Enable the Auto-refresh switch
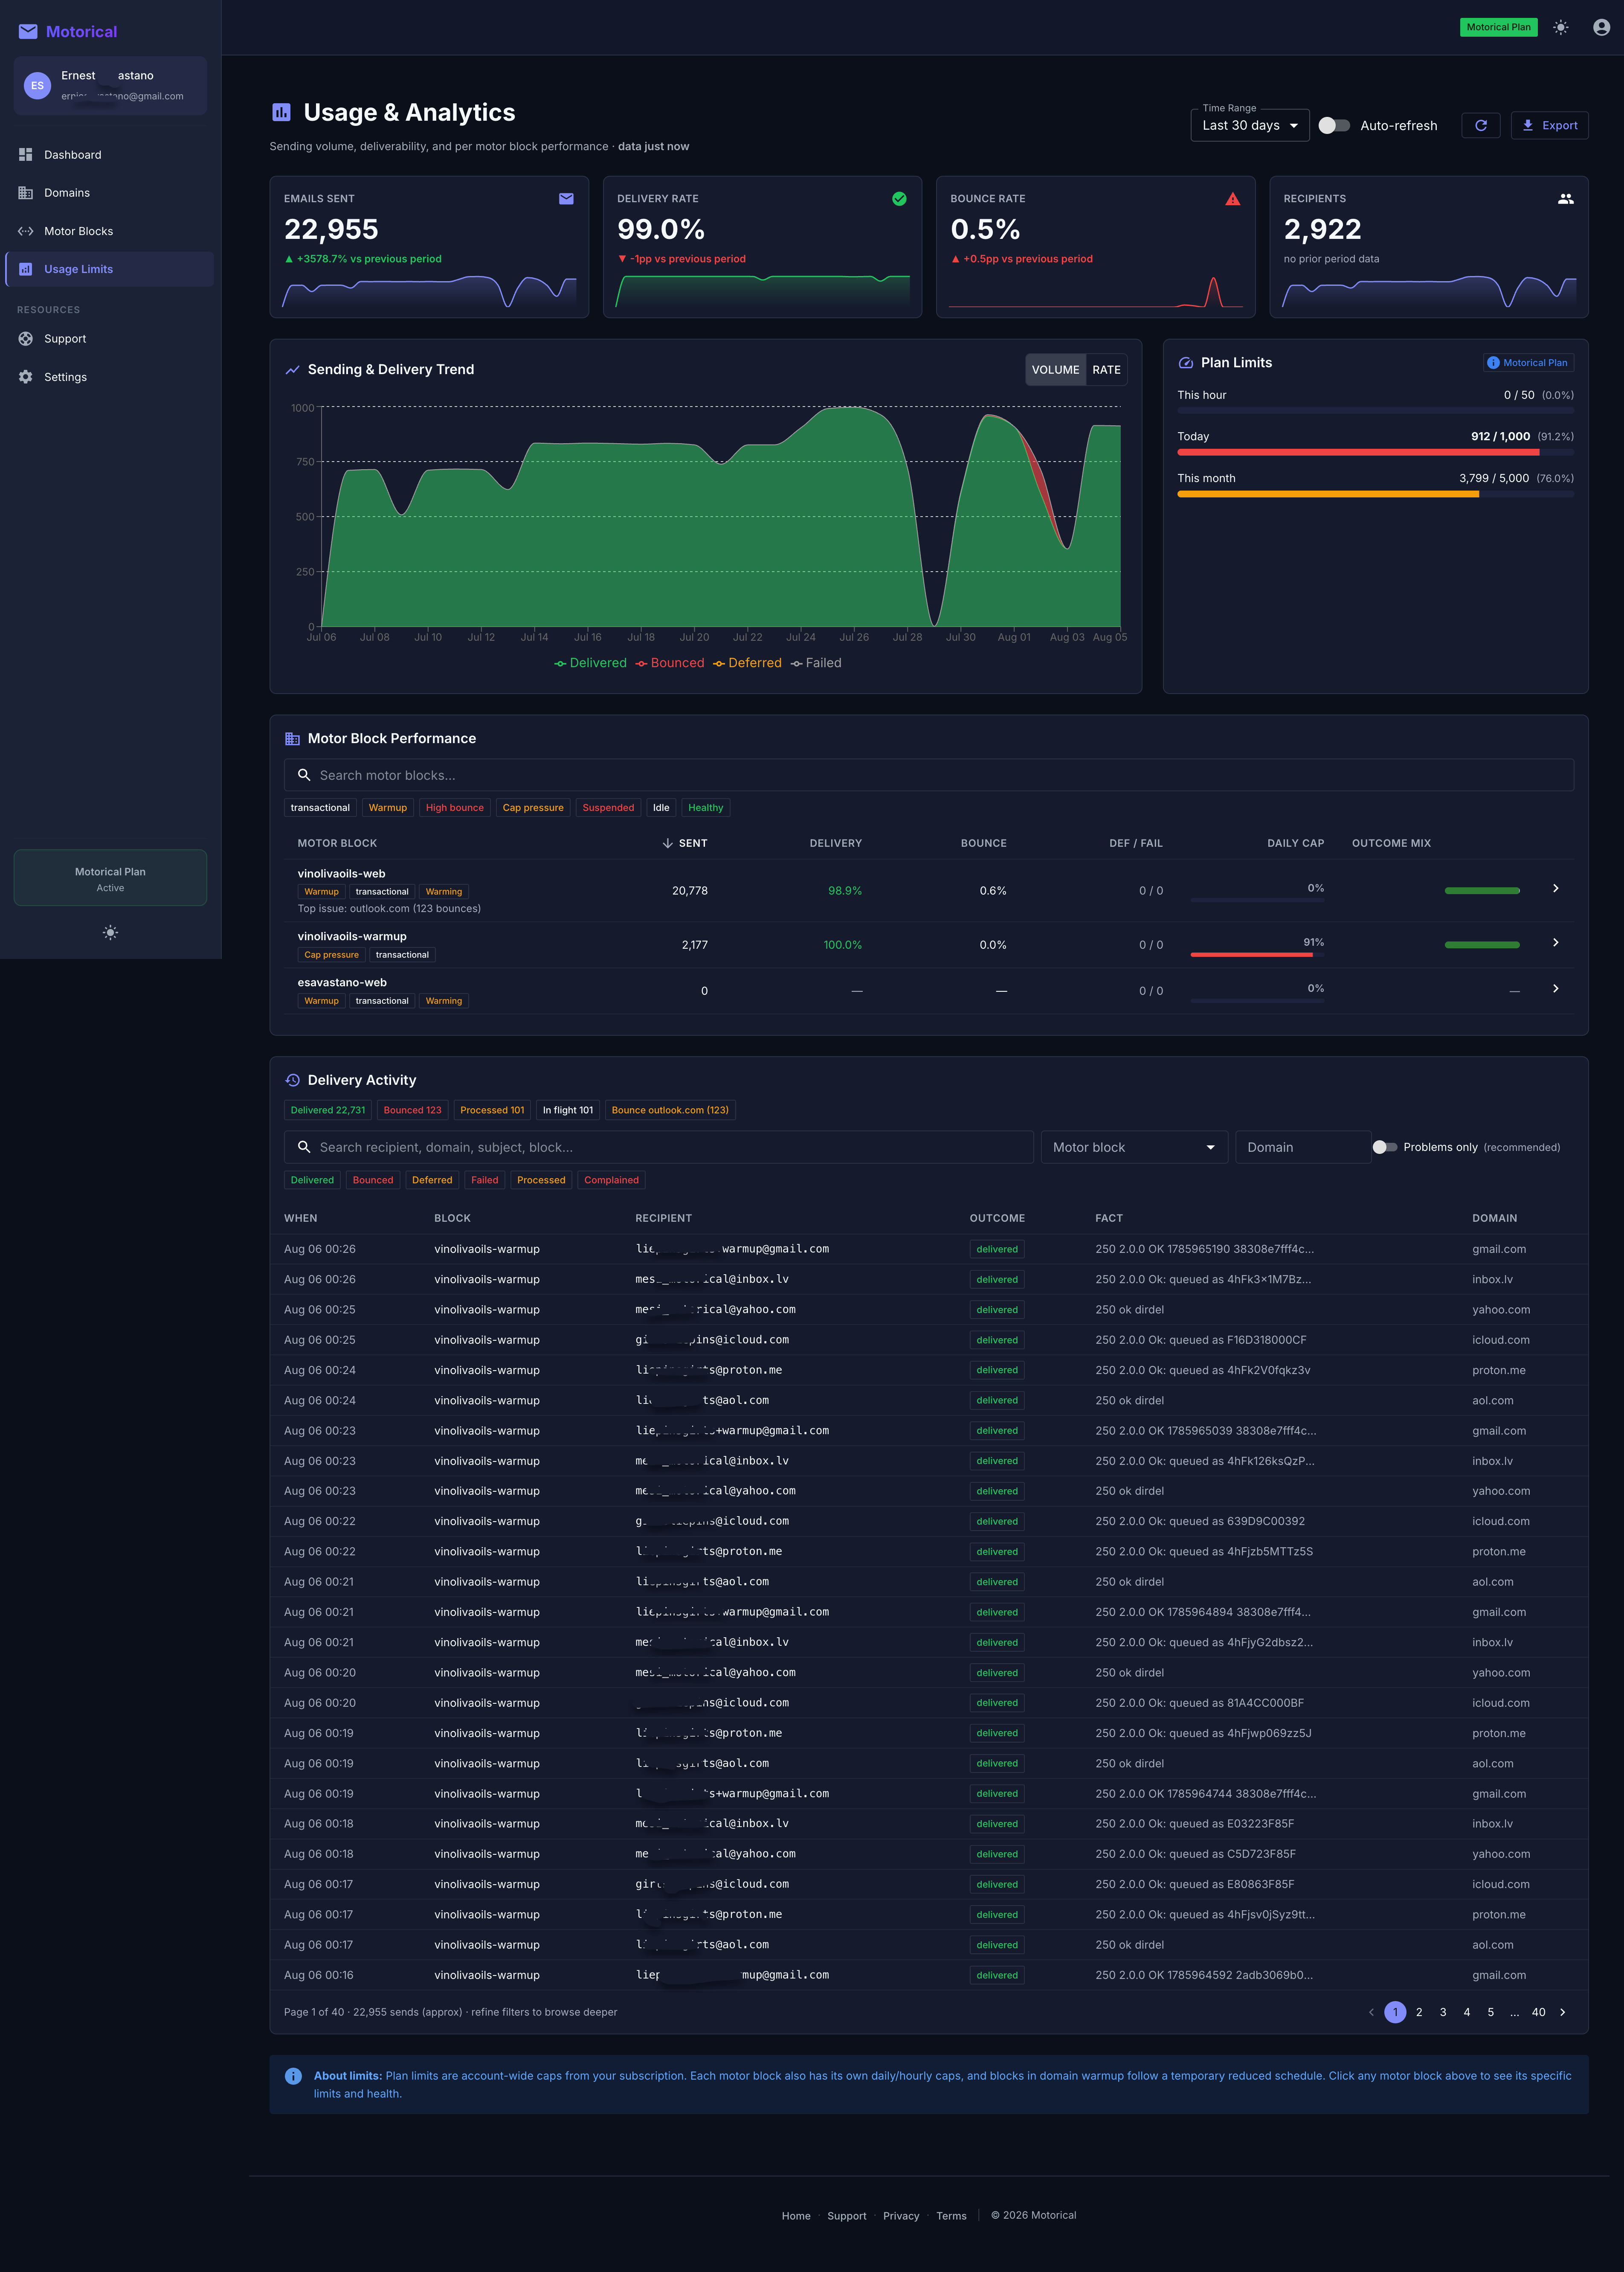 pos(1334,126)
